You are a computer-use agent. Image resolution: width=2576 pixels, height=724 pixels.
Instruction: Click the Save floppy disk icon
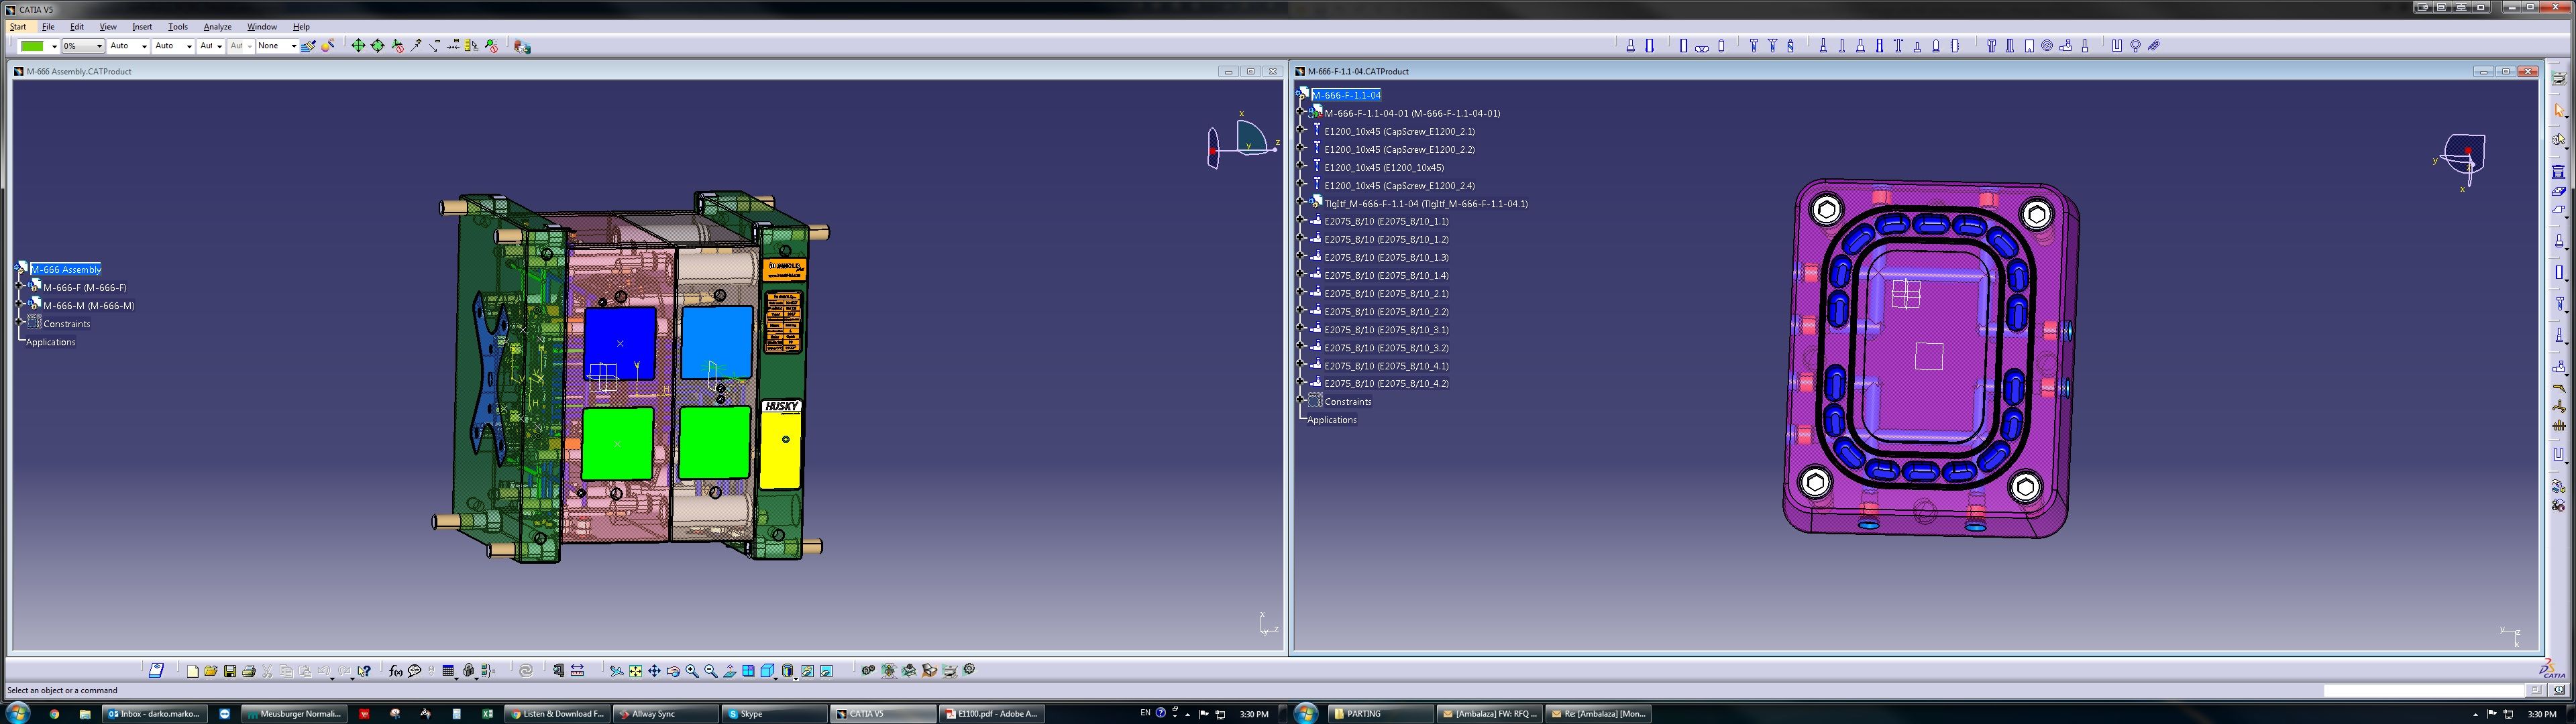[x=230, y=671]
